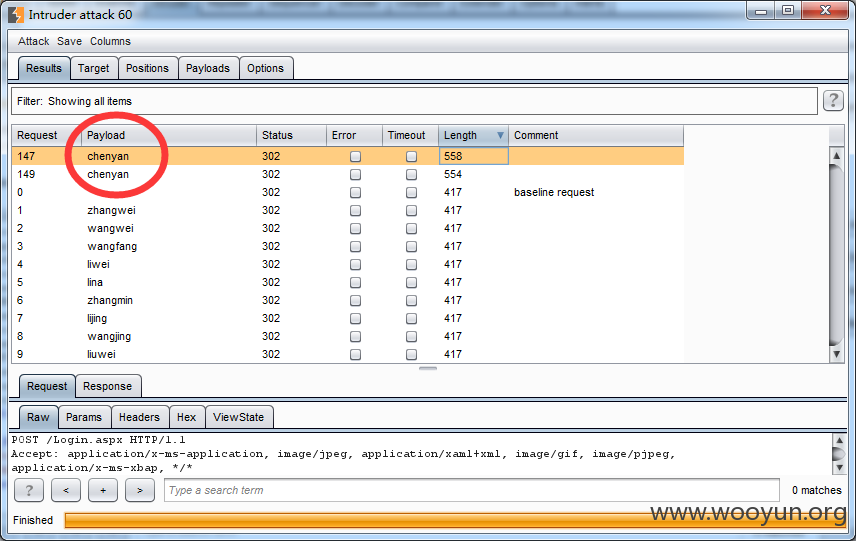Open the Params view tab
The width and height of the screenshot is (856, 541).
pyautogui.click(x=84, y=417)
